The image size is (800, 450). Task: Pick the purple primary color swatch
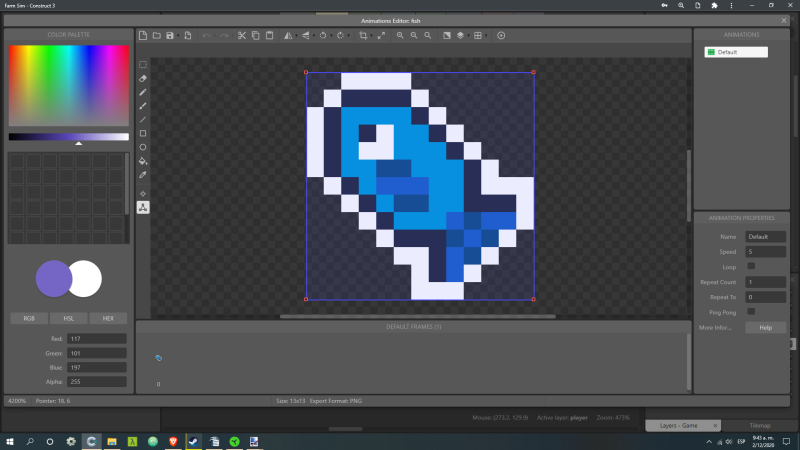(53, 279)
